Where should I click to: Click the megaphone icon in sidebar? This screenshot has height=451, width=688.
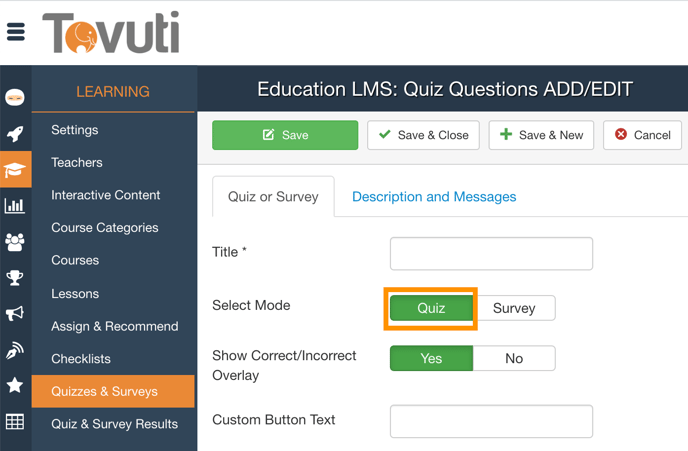[x=15, y=314]
